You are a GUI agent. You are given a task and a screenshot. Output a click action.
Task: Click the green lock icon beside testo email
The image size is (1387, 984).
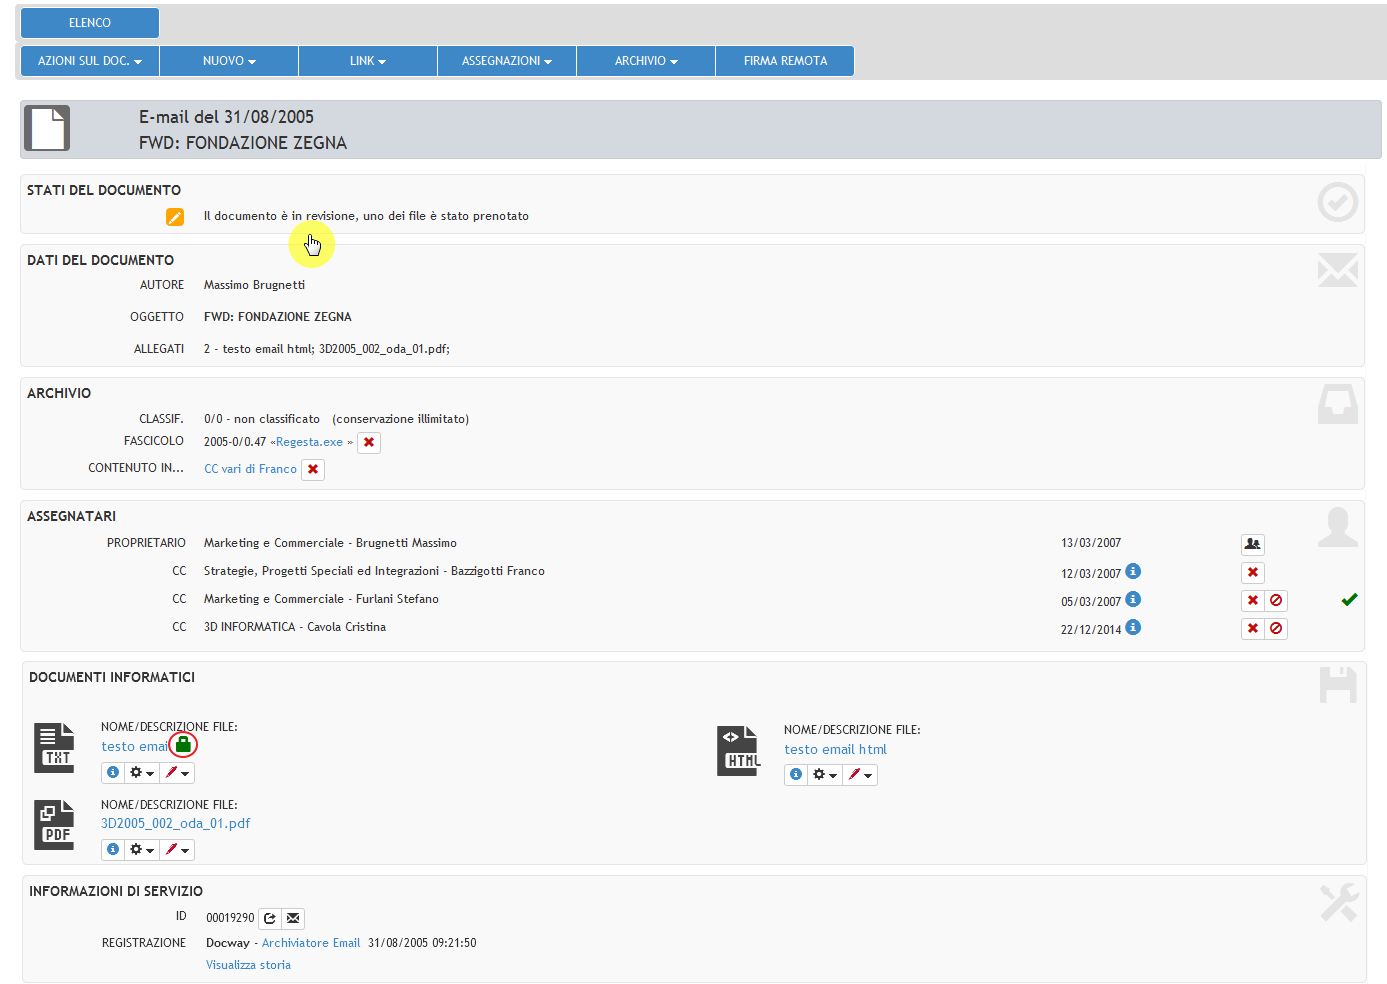[x=183, y=745]
